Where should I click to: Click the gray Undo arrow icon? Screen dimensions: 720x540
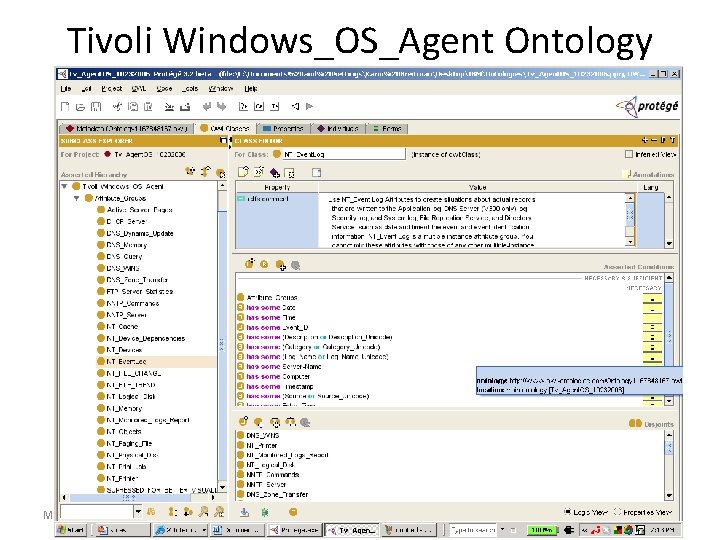[x=207, y=107]
